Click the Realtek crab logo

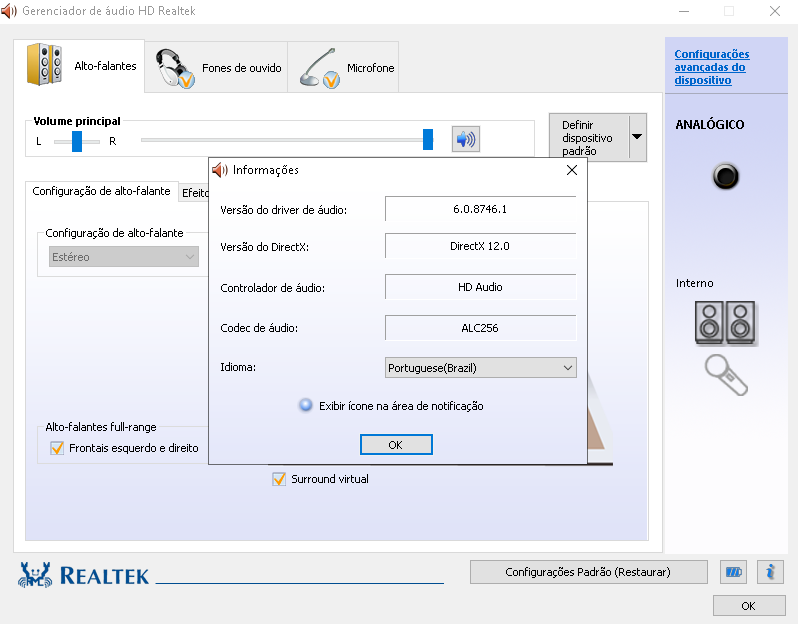[35, 575]
